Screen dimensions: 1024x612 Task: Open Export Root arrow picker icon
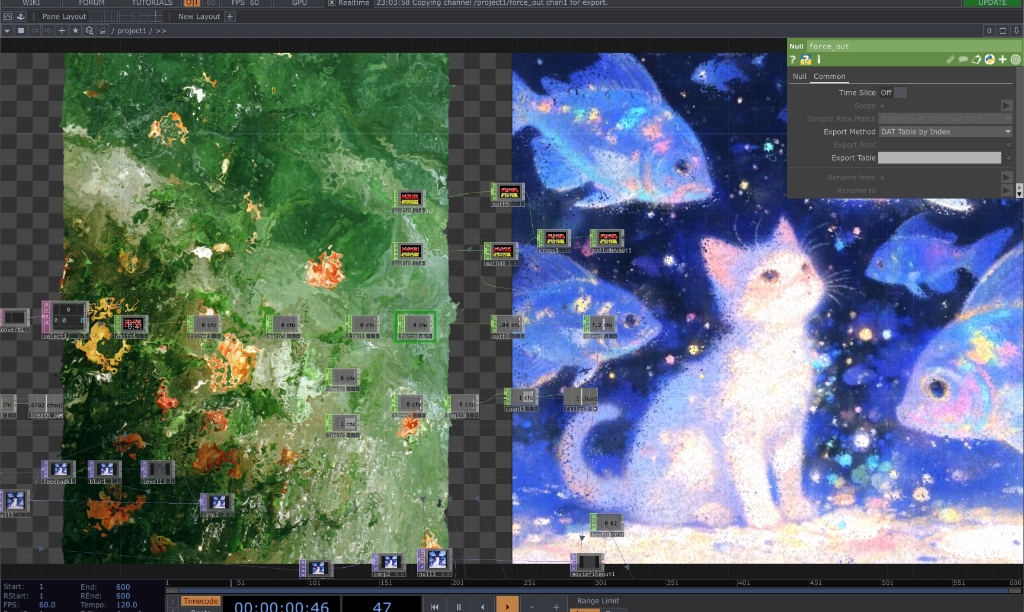coord(1007,144)
